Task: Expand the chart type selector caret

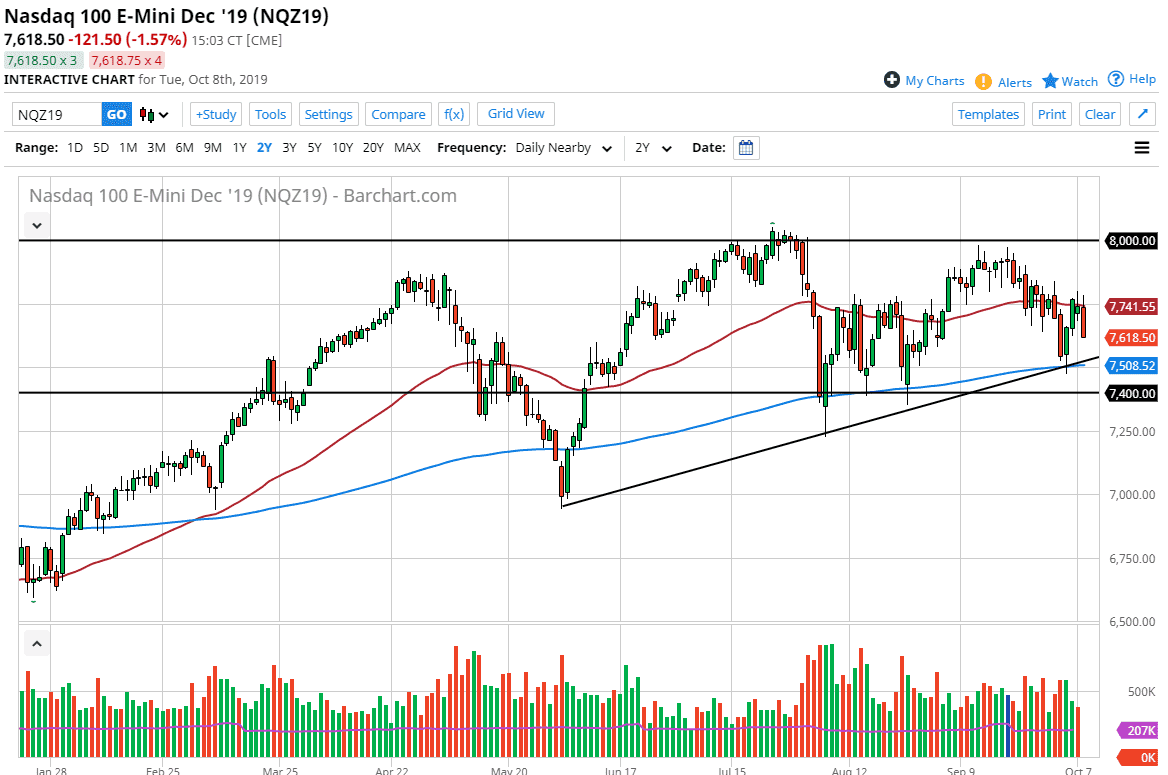Action: click(x=165, y=114)
